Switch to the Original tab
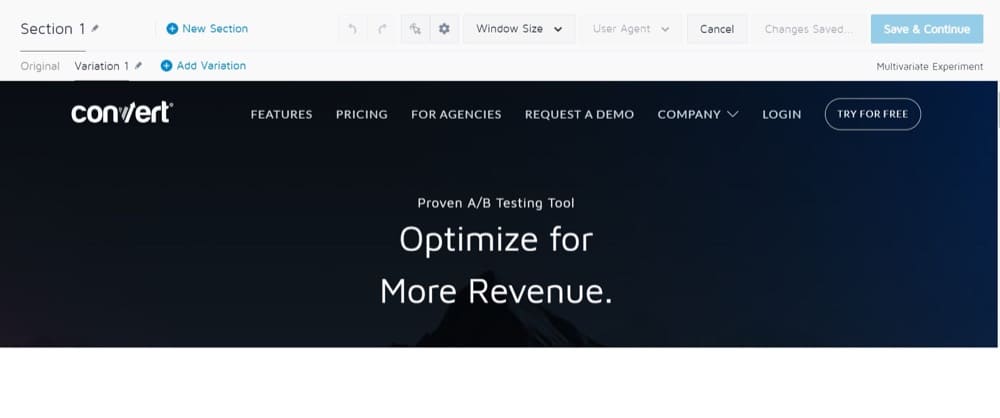Screen dimensions: 1000x418 40,66
